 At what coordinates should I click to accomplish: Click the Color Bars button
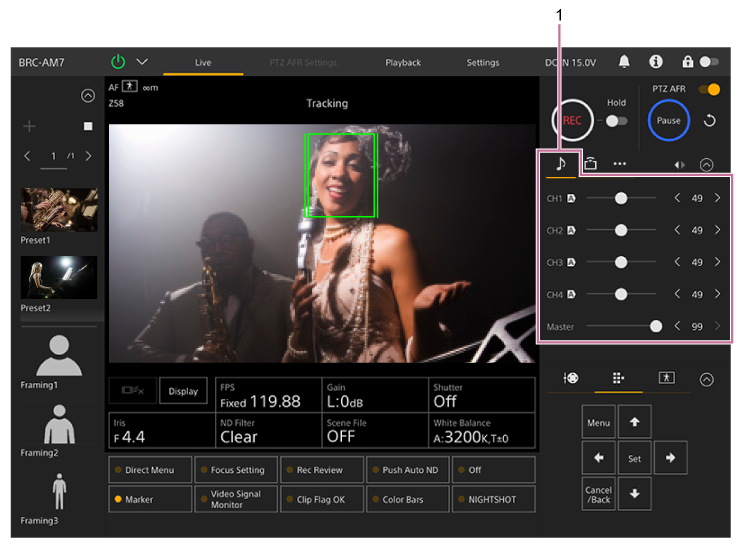point(408,499)
